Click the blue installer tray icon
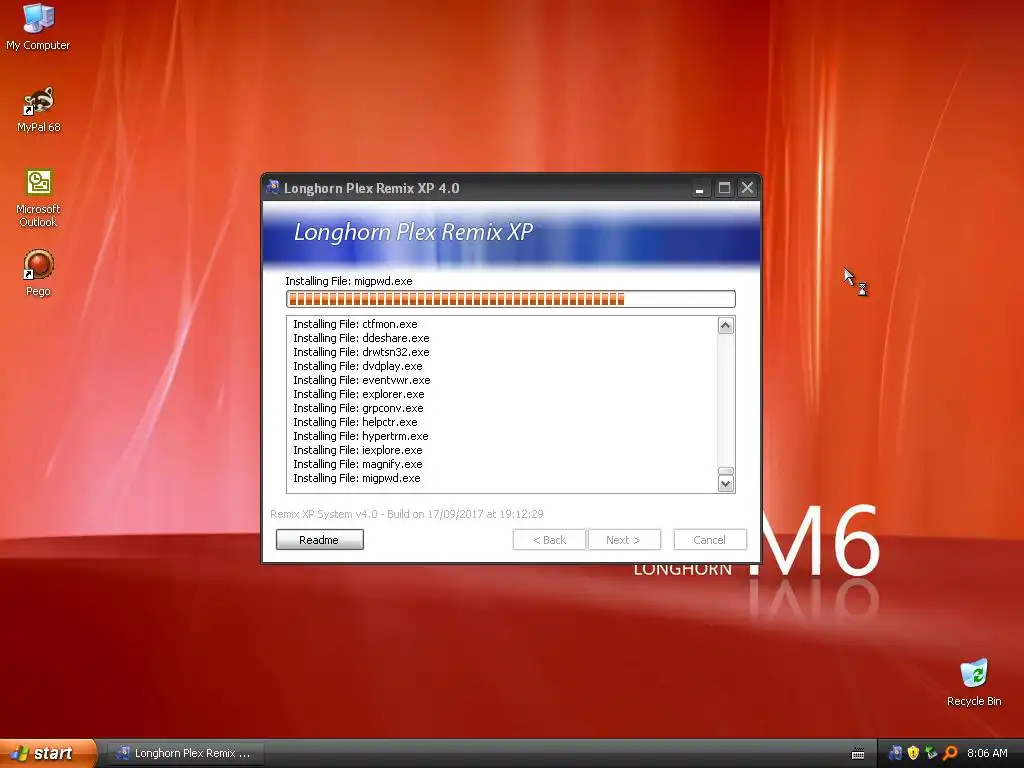Viewport: 1024px width, 768px height. [895, 753]
